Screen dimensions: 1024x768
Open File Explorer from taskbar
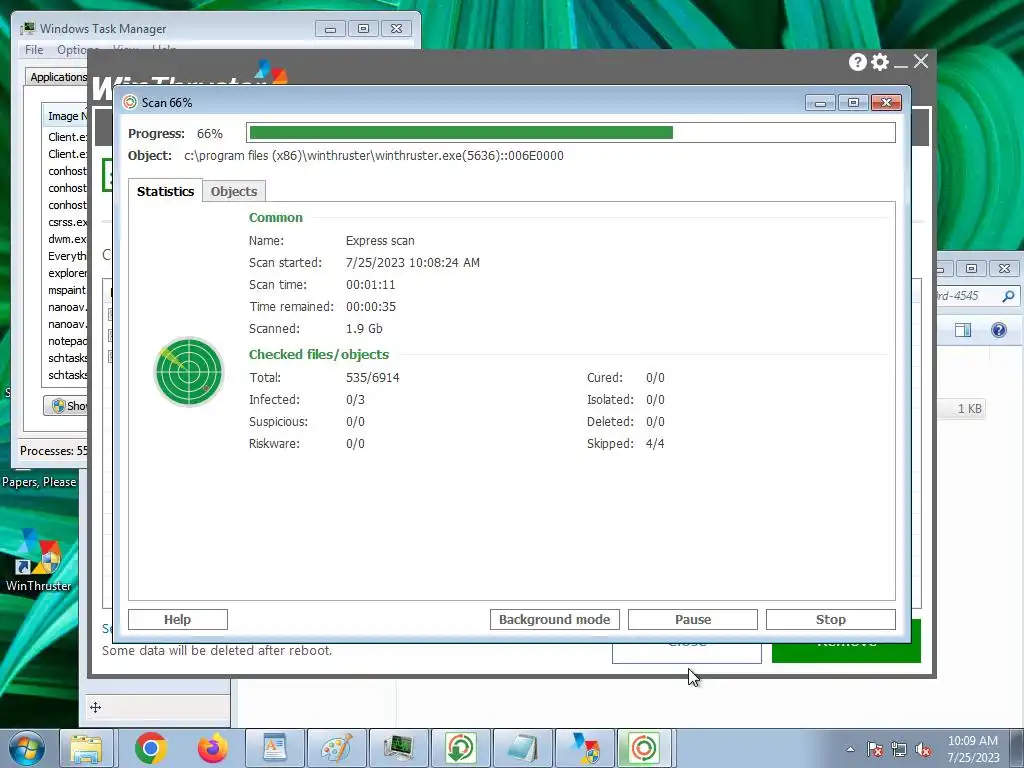tap(86, 748)
